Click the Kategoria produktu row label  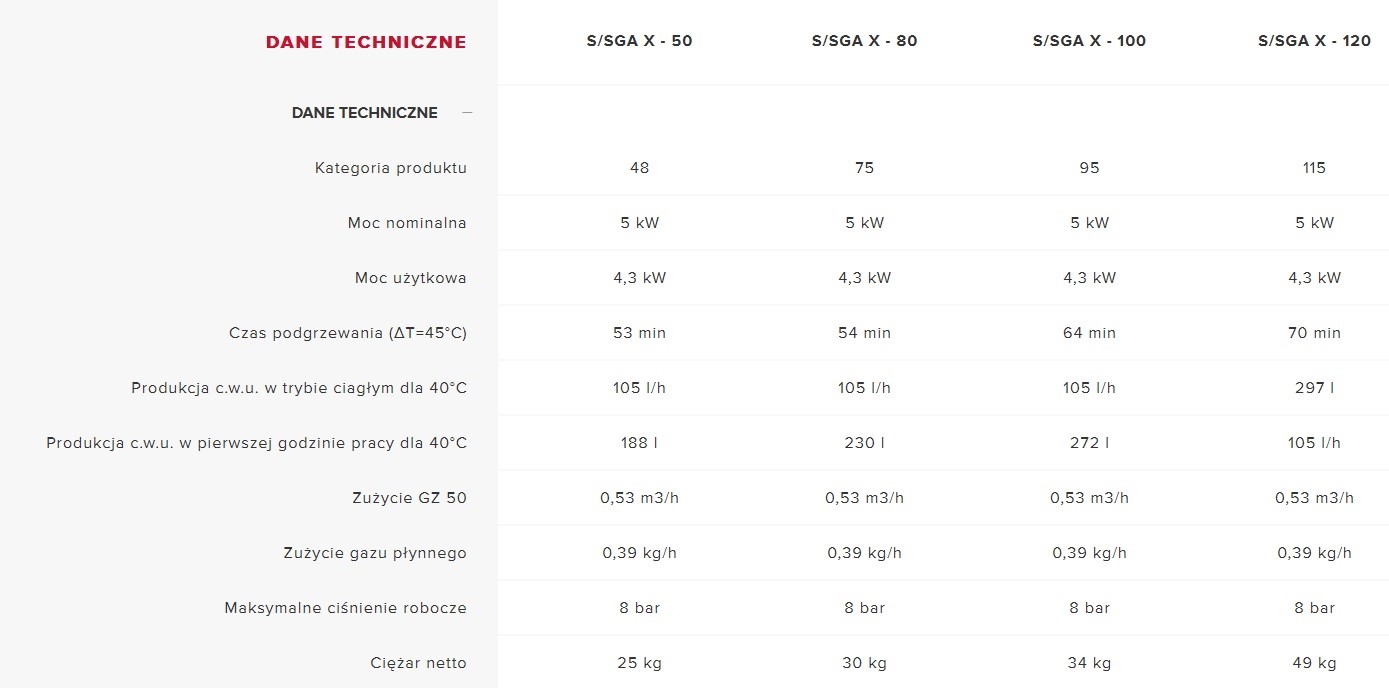pos(391,168)
